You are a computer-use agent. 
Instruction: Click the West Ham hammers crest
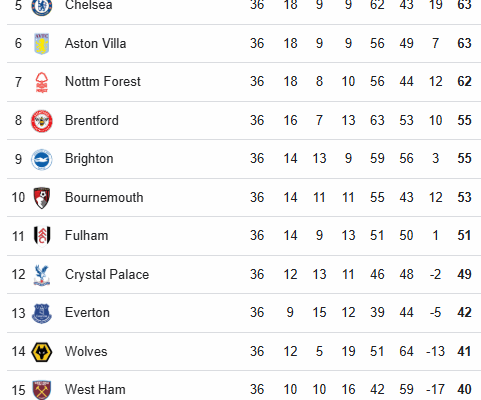coord(42,390)
